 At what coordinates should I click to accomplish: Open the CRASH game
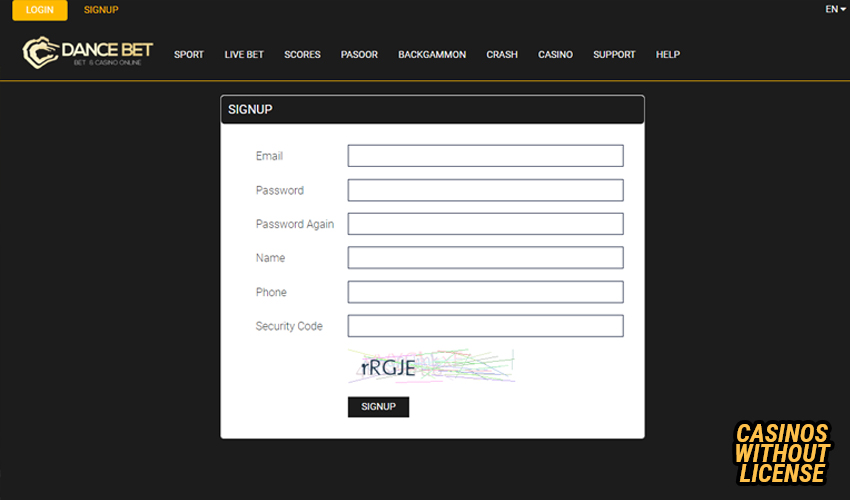(502, 55)
